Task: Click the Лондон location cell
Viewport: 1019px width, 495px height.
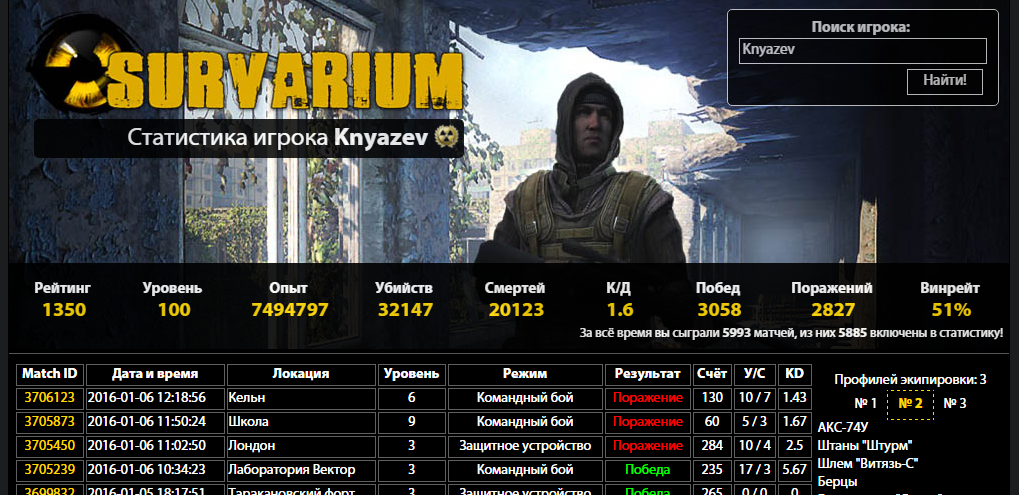Action: point(301,446)
